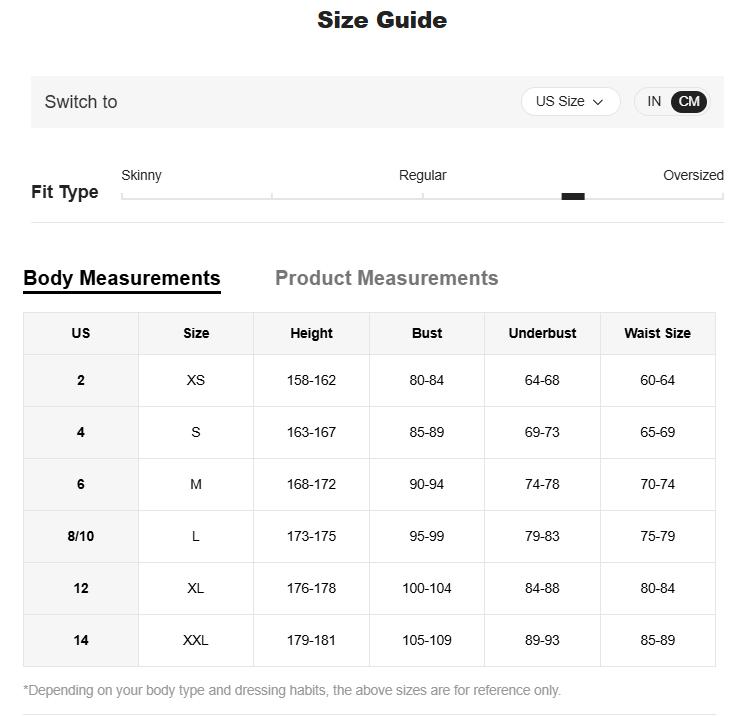
Task: Switch units to IN
Action: coord(654,101)
